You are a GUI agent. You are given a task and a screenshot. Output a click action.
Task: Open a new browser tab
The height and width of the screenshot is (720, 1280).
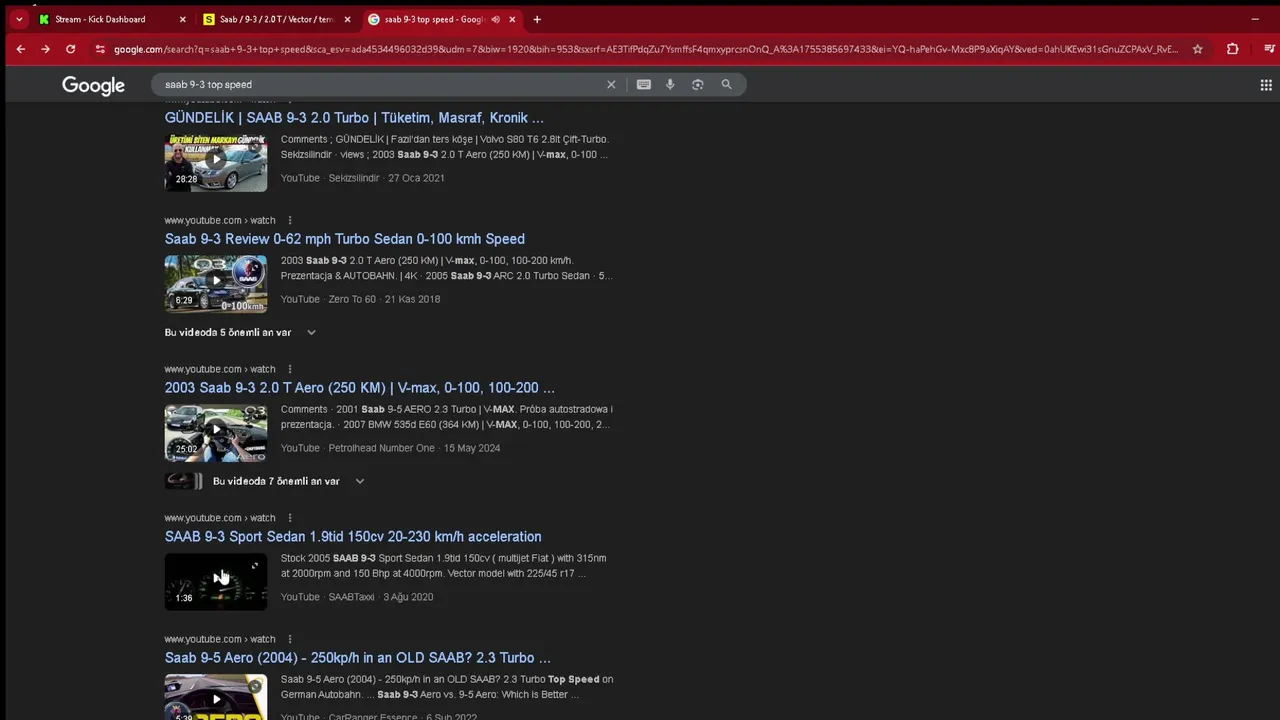(537, 19)
